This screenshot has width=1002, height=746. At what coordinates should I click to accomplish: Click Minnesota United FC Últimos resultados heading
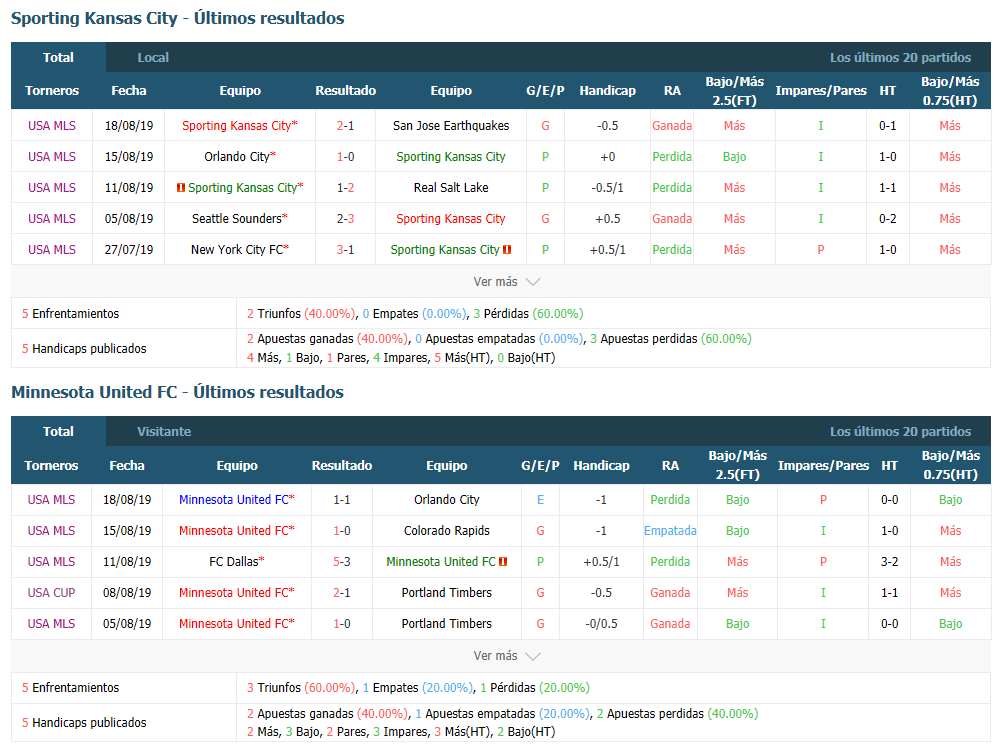tap(178, 392)
